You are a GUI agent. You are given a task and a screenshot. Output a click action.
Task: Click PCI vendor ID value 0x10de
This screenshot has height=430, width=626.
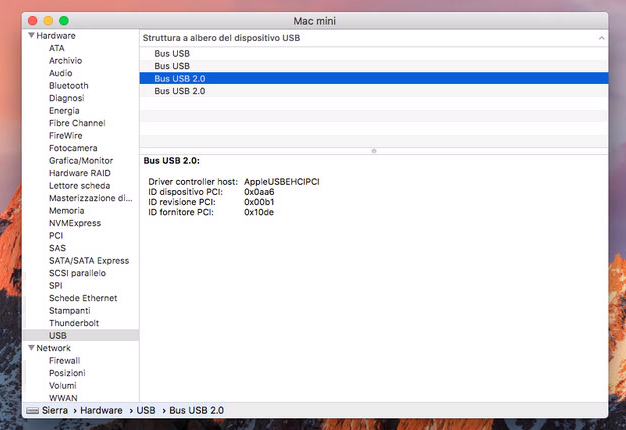(259, 212)
